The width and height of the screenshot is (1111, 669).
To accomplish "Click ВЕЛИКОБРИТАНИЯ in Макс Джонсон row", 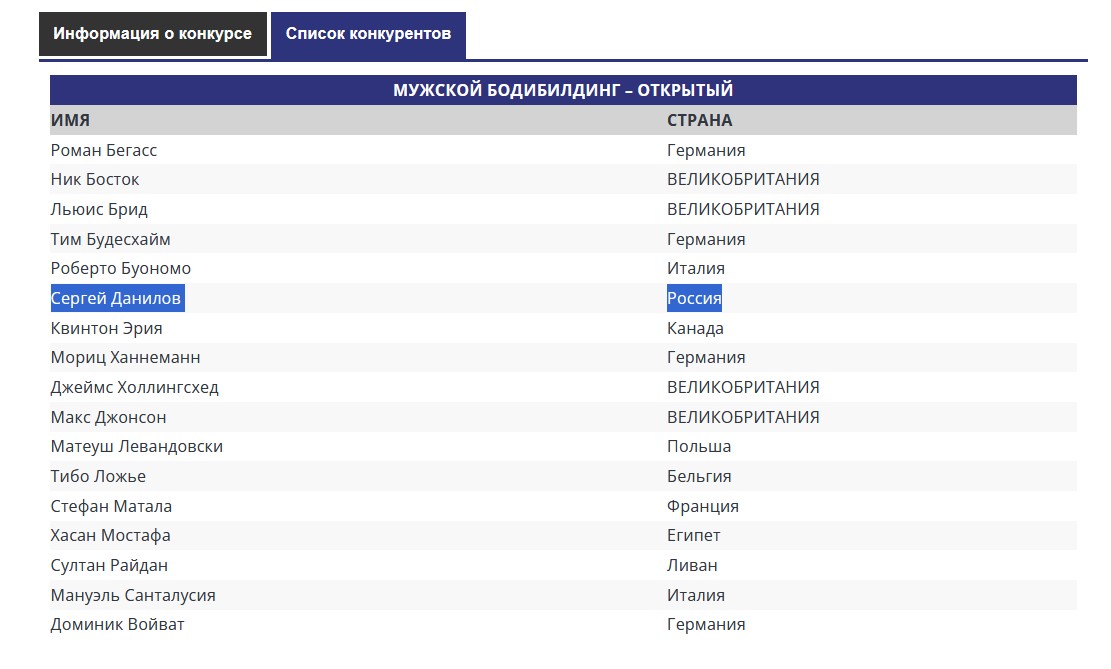I will (x=743, y=417).
